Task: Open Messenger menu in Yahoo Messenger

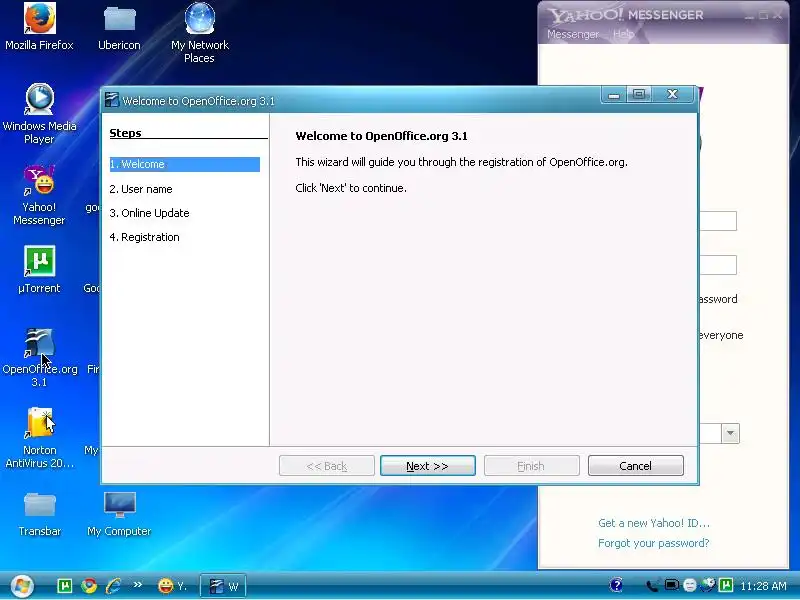Action: click(572, 34)
